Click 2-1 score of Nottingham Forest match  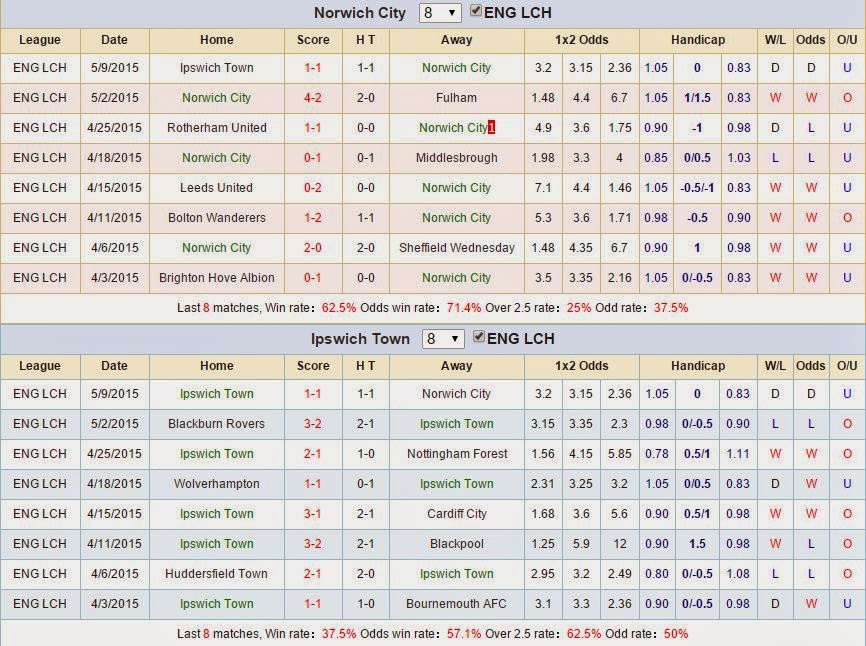(313, 454)
